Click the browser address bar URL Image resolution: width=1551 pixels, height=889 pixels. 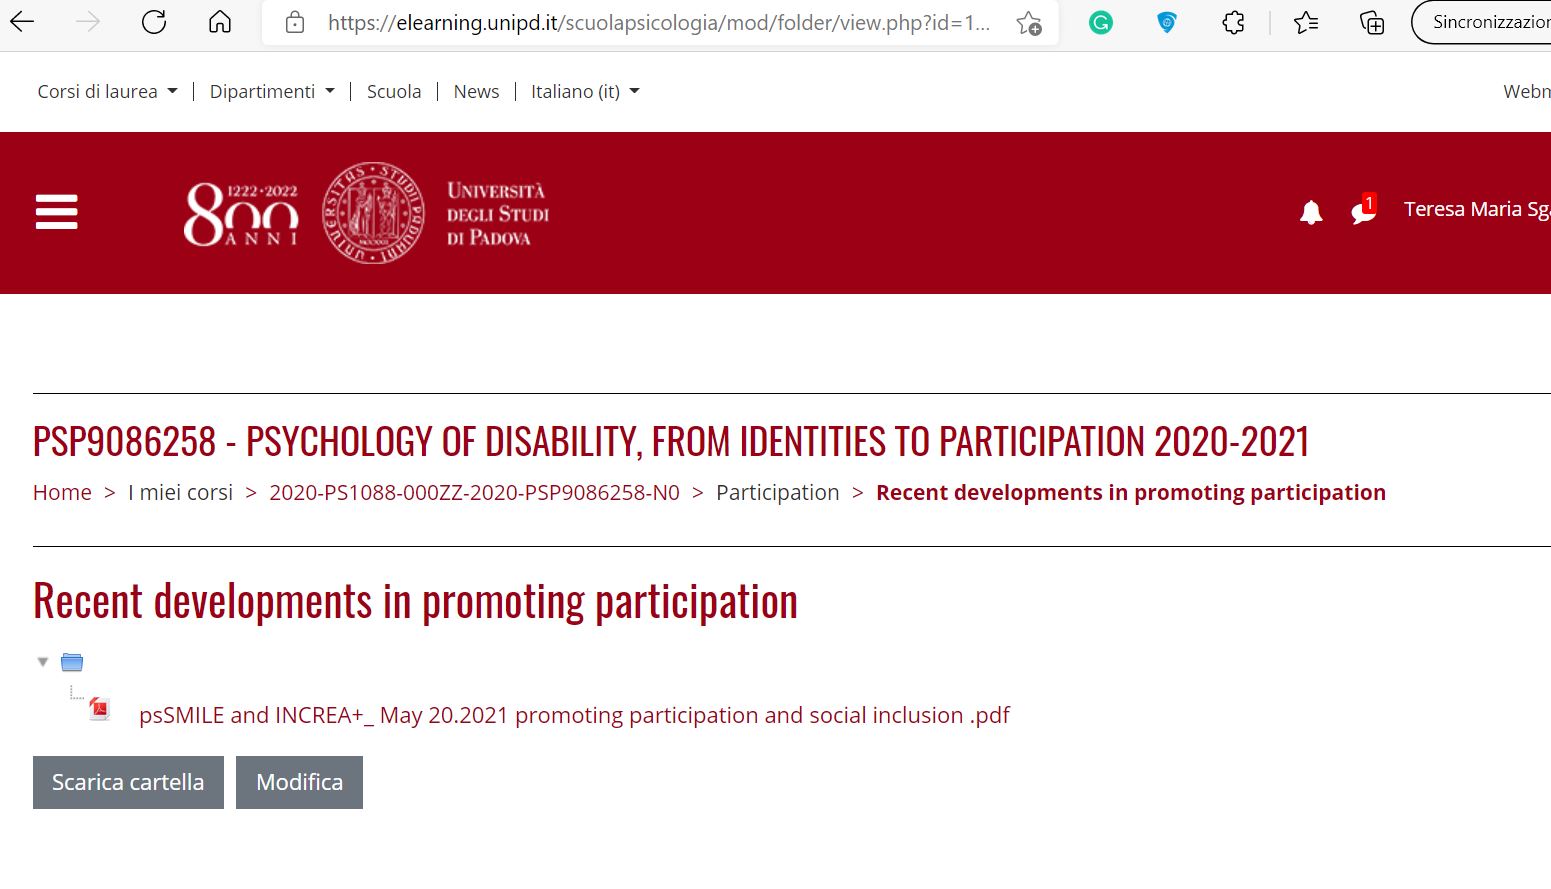point(658,22)
